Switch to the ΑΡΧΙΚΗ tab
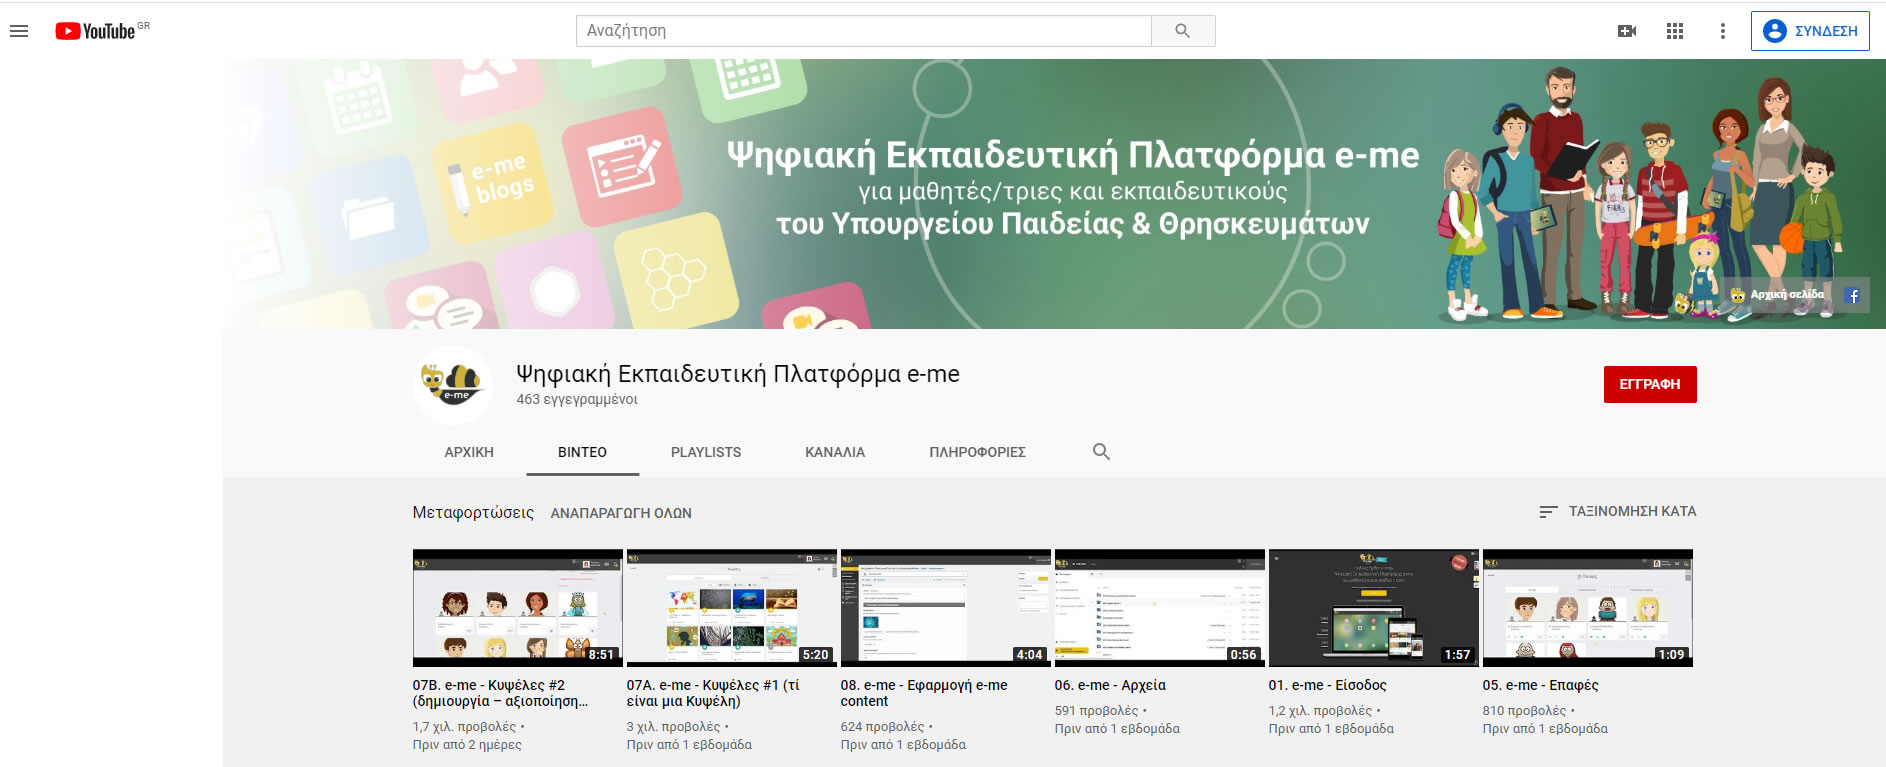The height and width of the screenshot is (767, 1886). click(x=469, y=452)
